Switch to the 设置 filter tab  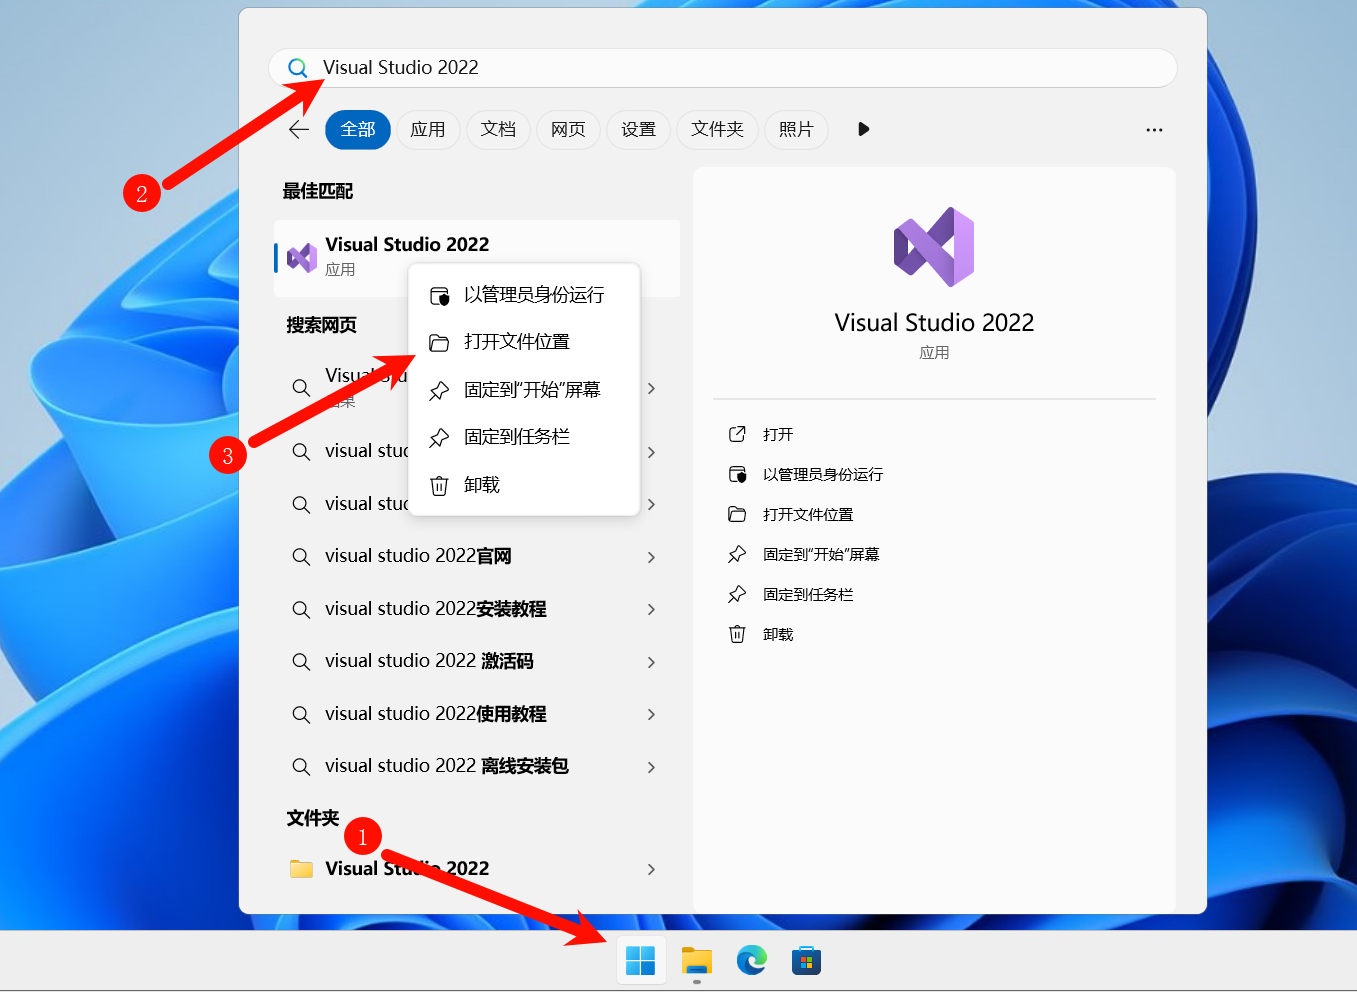coord(638,129)
